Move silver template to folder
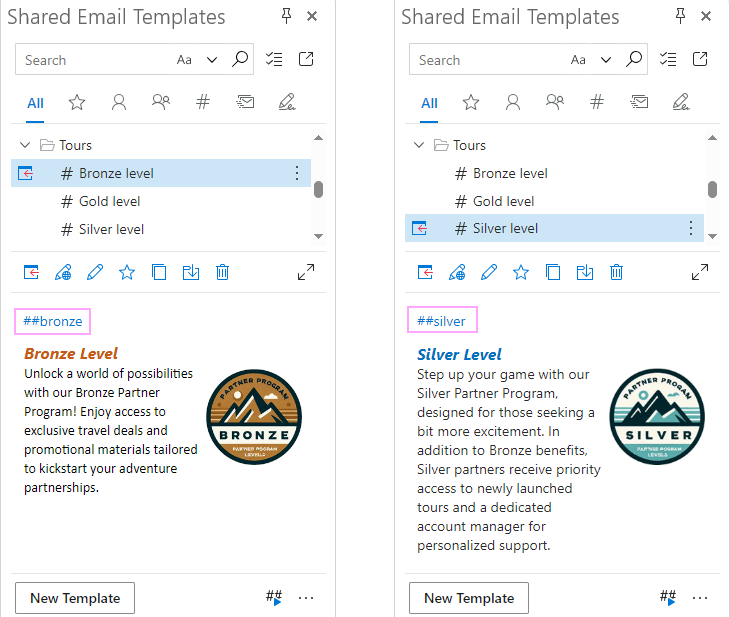The height and width of the screenshot is (617, 730). tap(585, 272)
